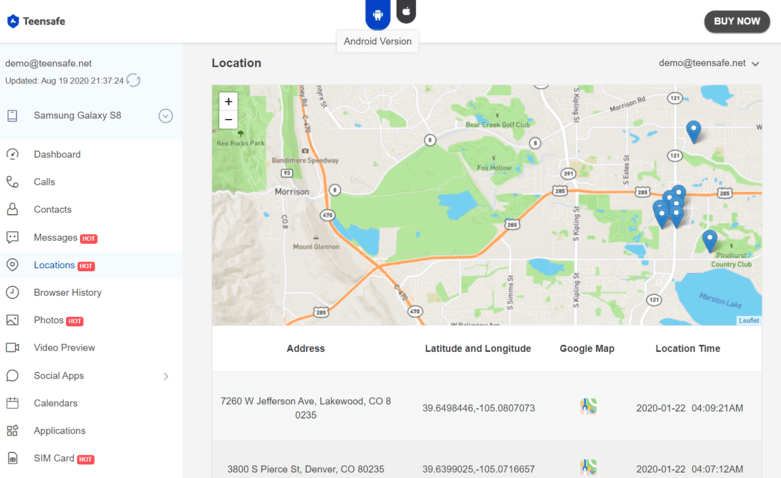Select the northernmost blue map marker
Screen dimensions: 781x478
693,131
